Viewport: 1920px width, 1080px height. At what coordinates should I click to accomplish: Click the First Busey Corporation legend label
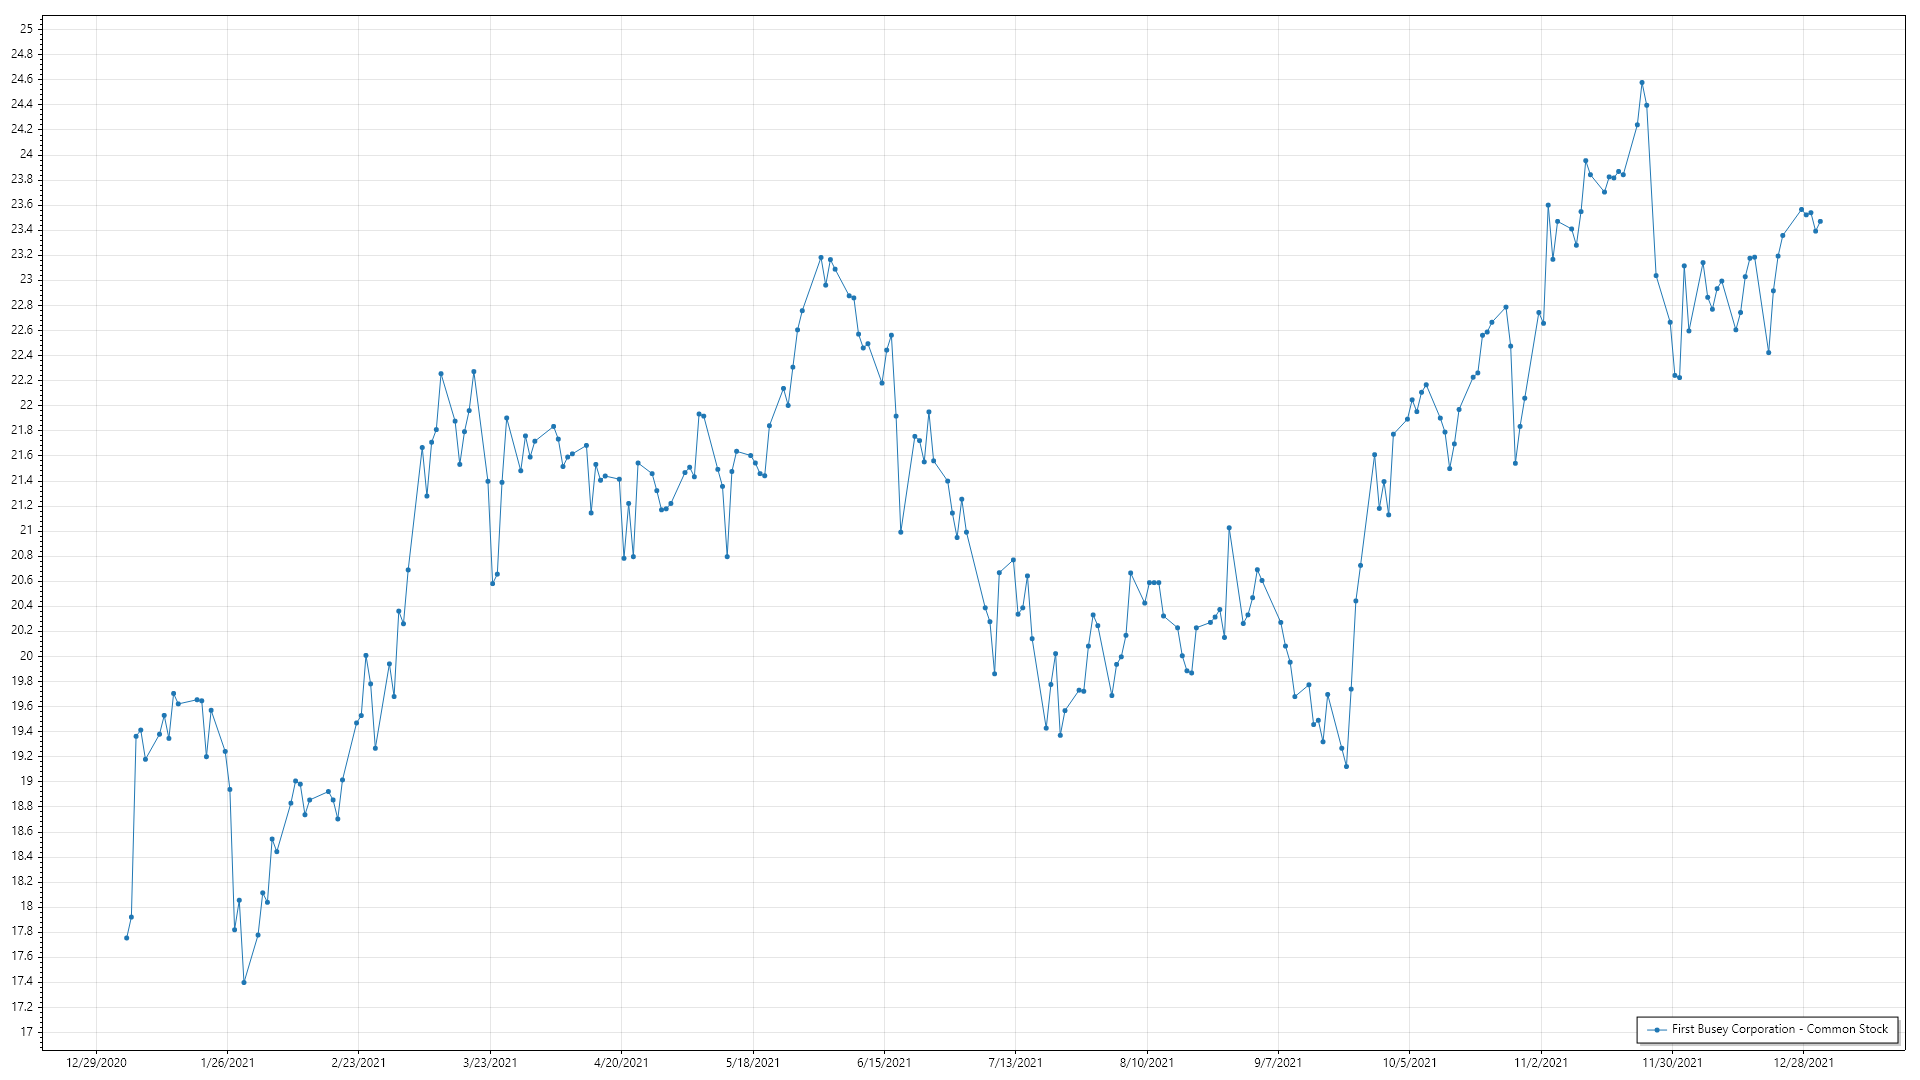pos(1779,1029)
